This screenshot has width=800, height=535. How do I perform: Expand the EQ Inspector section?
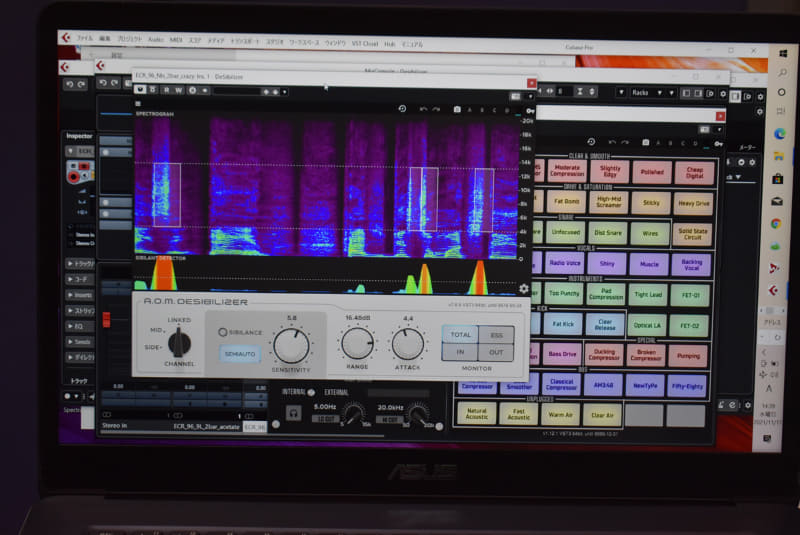(x=81, y=326)
